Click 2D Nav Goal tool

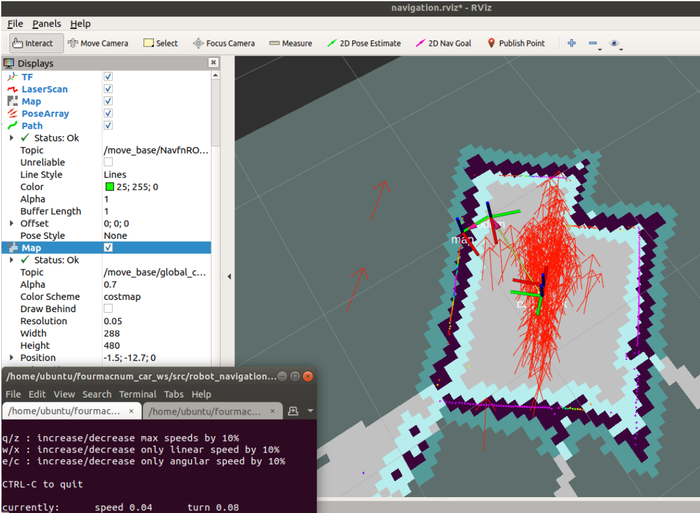click(x=443, y=43)
